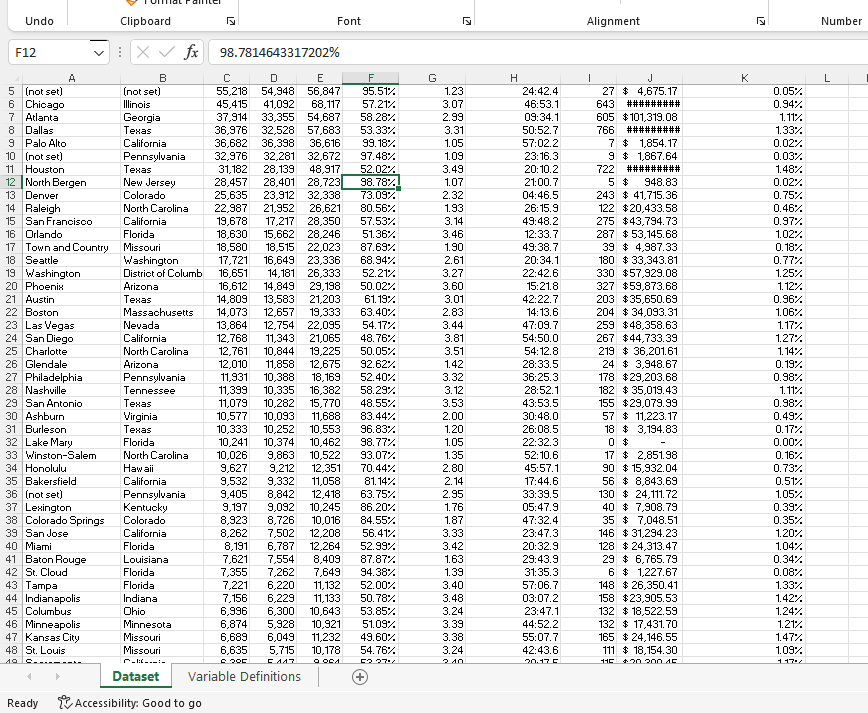Screen dimensions: 868x713
Task: Select column H header
Action: [513, 79]
